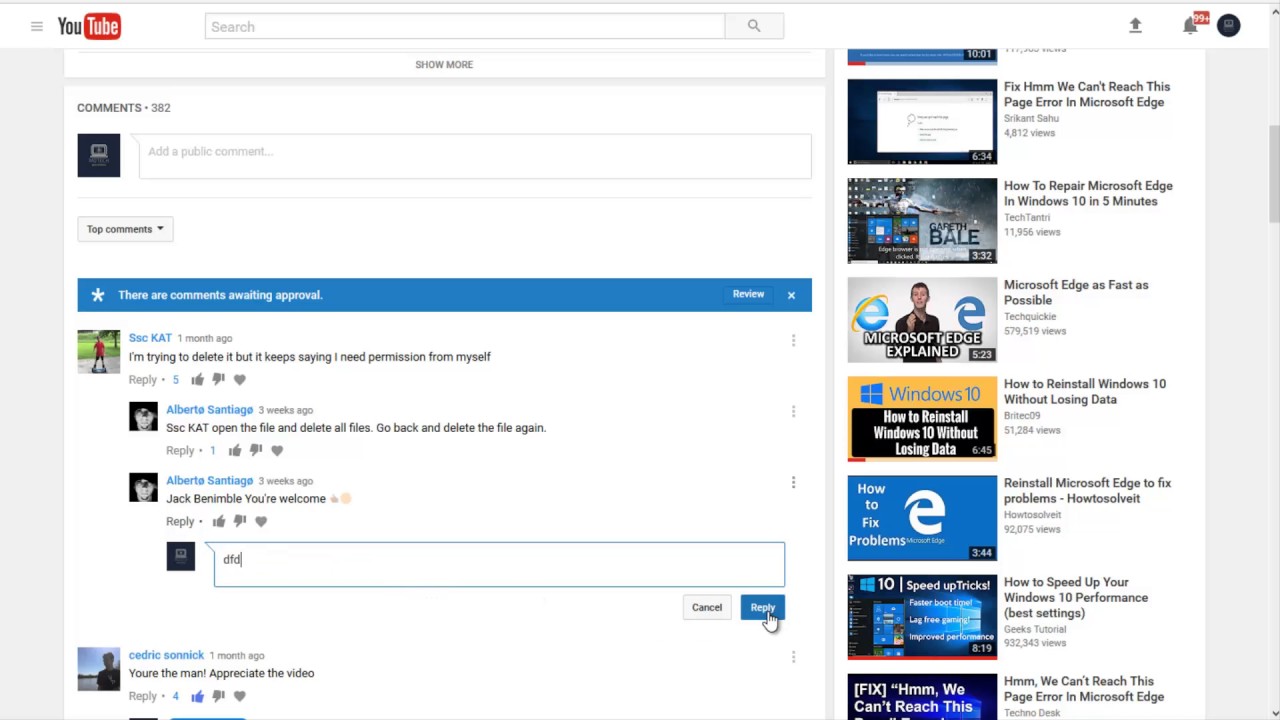Heart the 'You're welcome' reply

point(261,522)
